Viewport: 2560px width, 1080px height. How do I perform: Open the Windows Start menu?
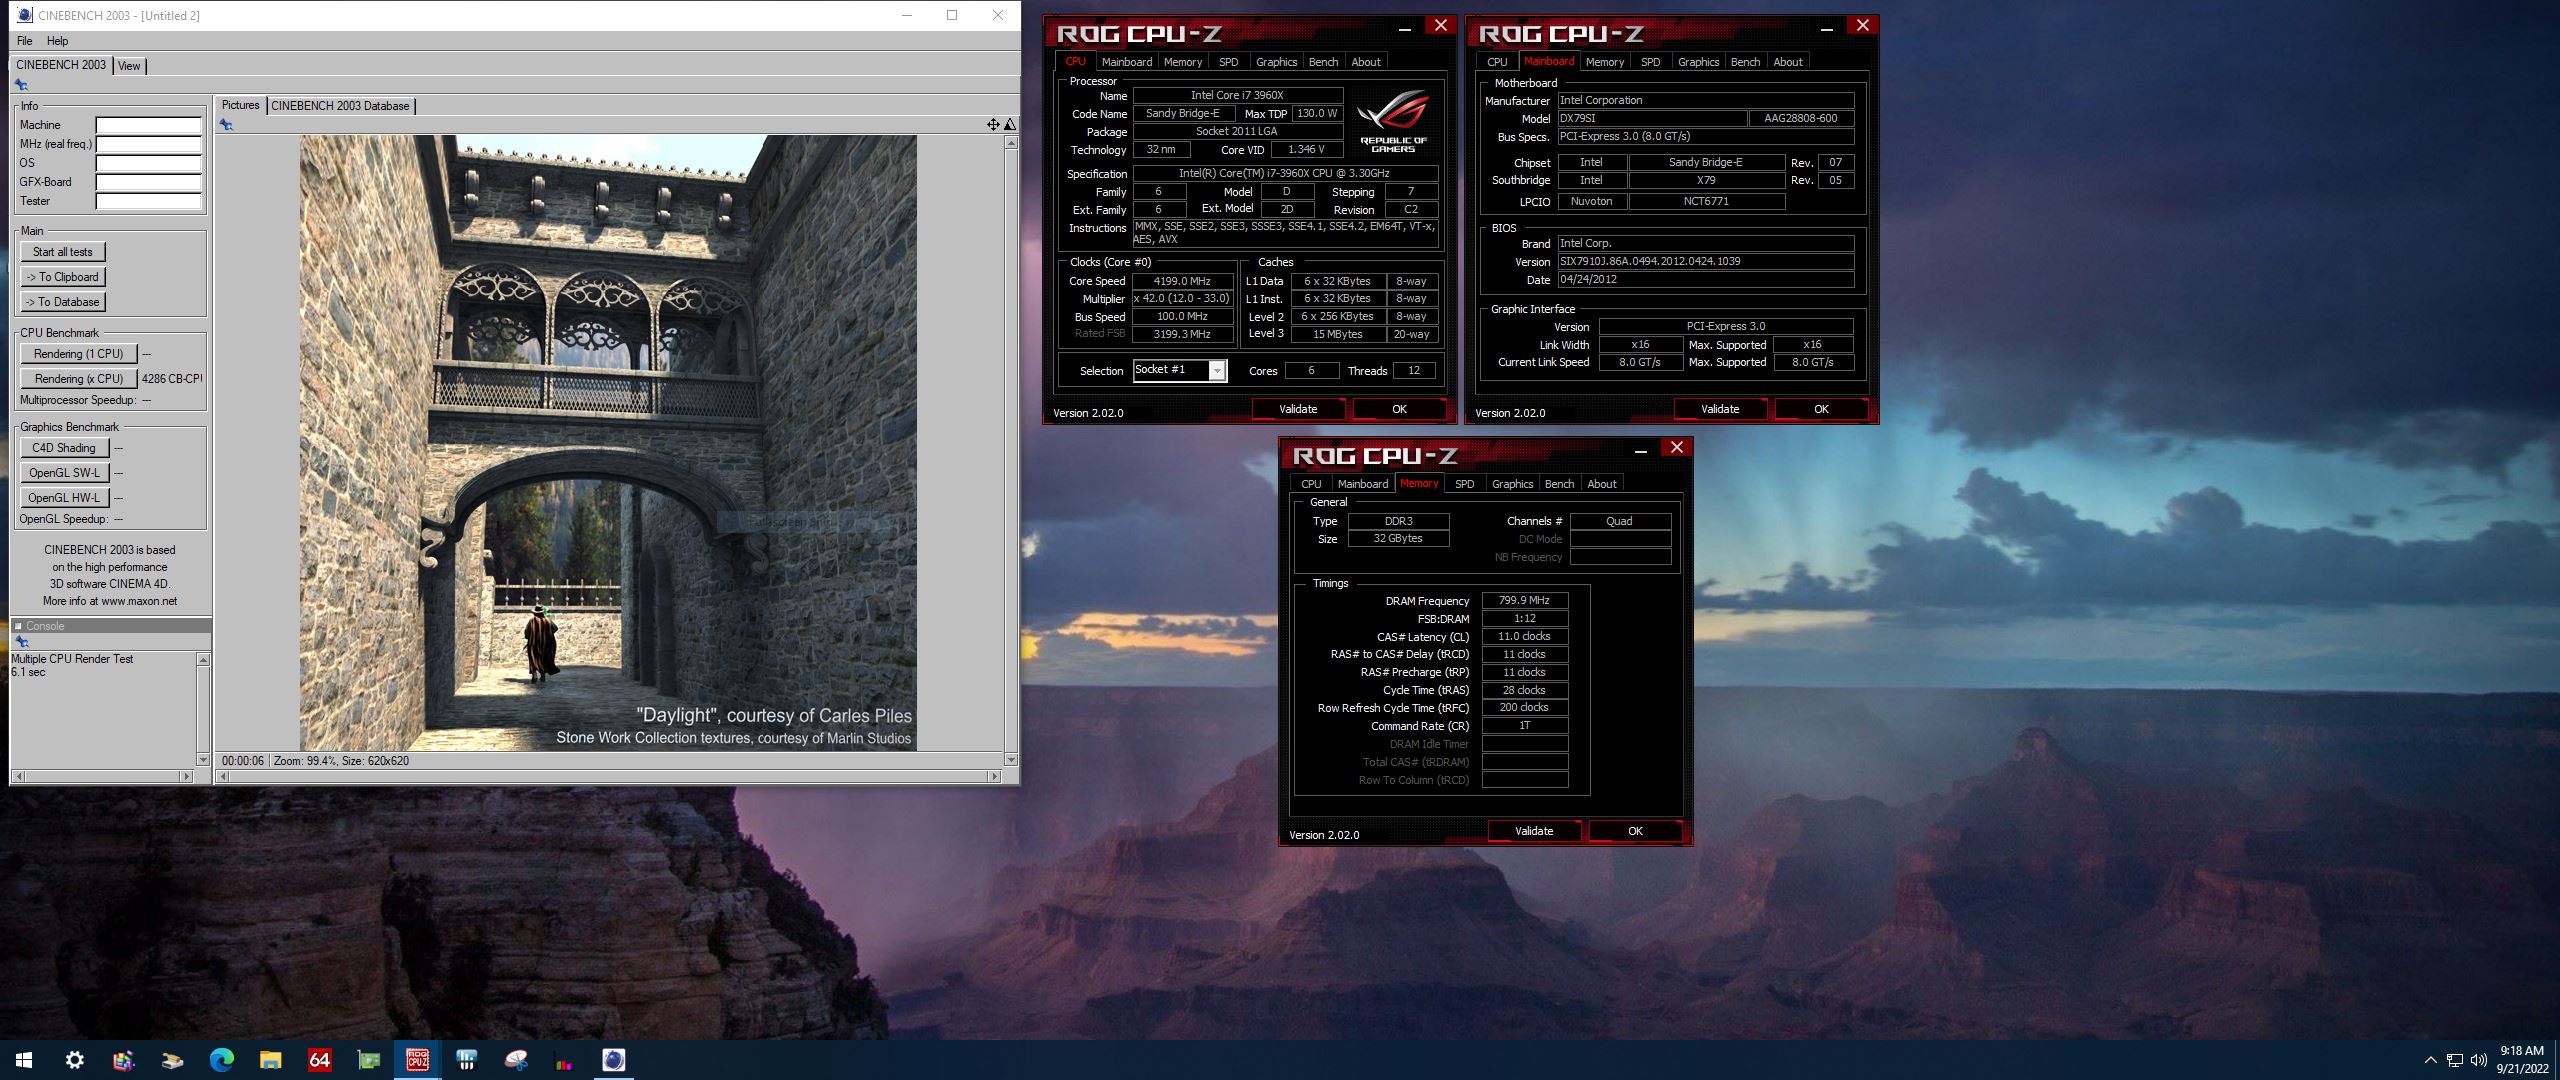click(x=24, y=1060)
